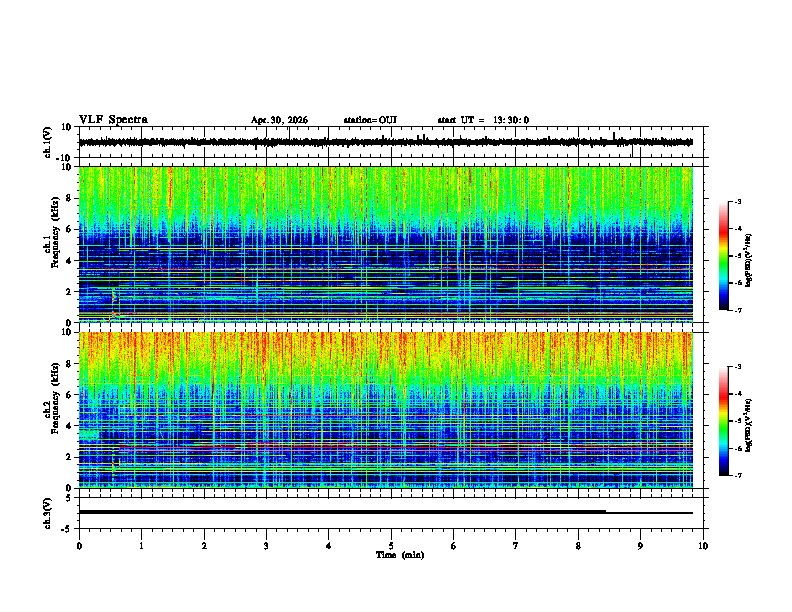Click the ch.3(V) axis label
The width and height of the screenshot is (792, 612).
pyautogui.click(x=48, y=513)
